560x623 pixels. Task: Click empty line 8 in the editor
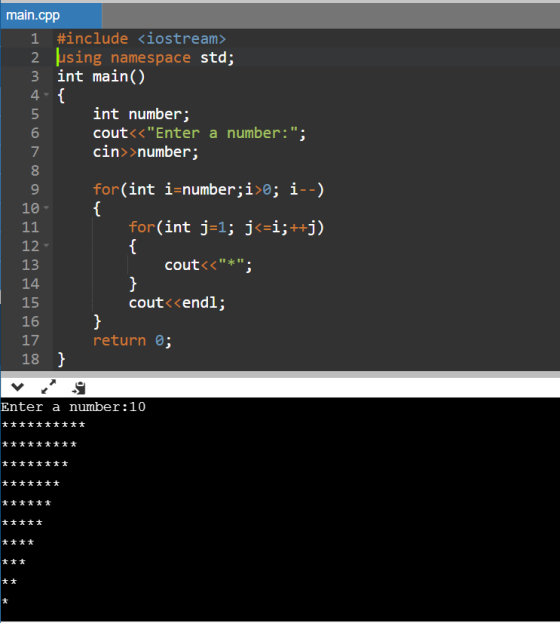click(x=306, y=171)
